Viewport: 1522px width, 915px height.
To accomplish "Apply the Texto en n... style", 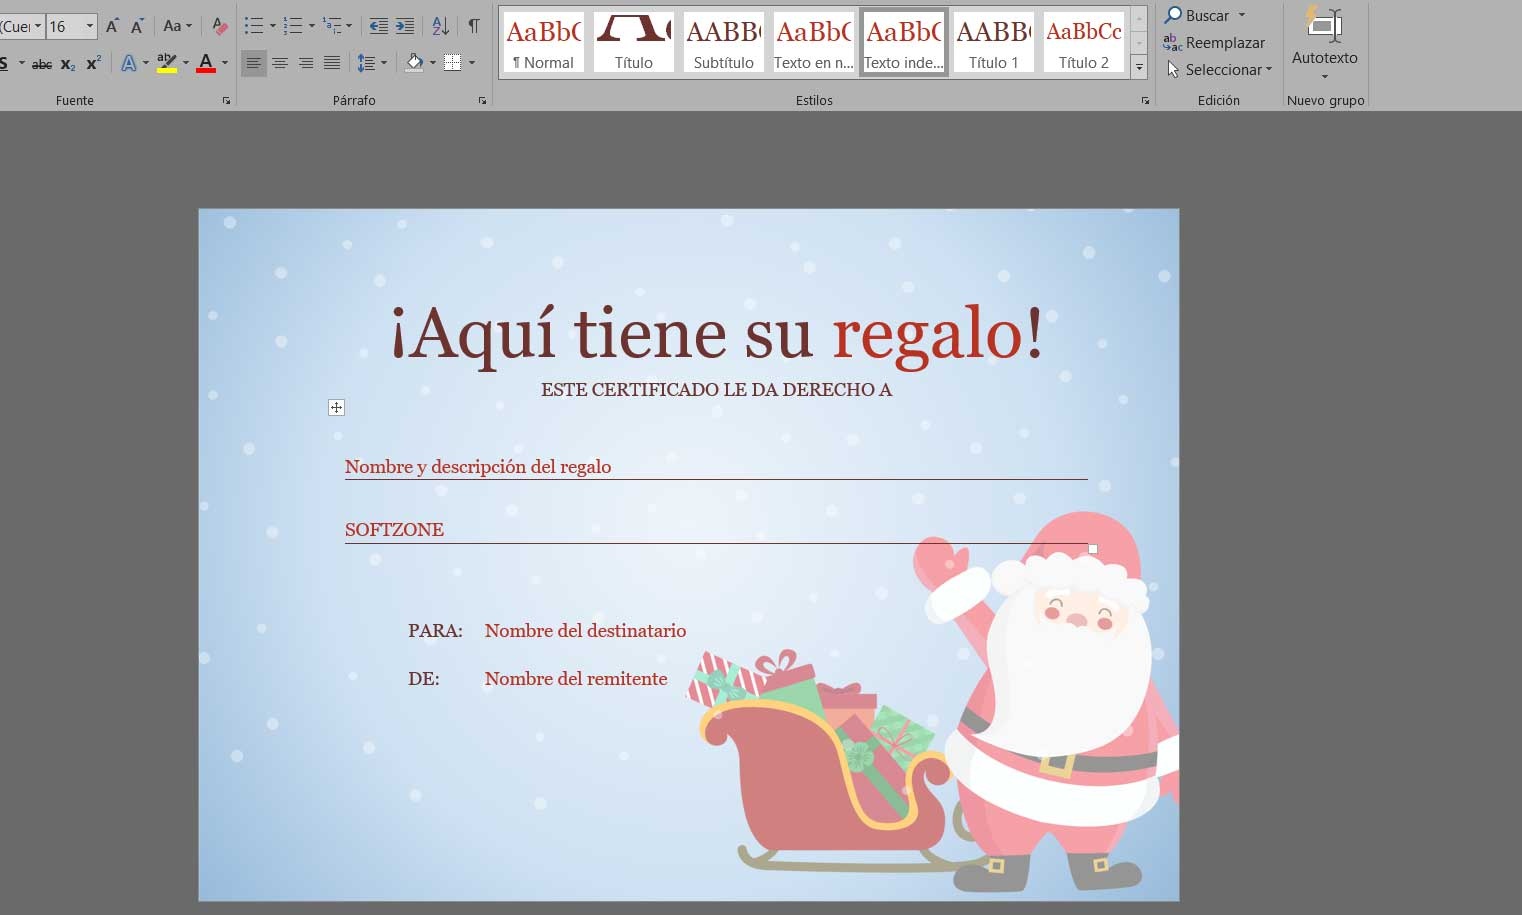I will pyautogui.click(x=813, y=43).
